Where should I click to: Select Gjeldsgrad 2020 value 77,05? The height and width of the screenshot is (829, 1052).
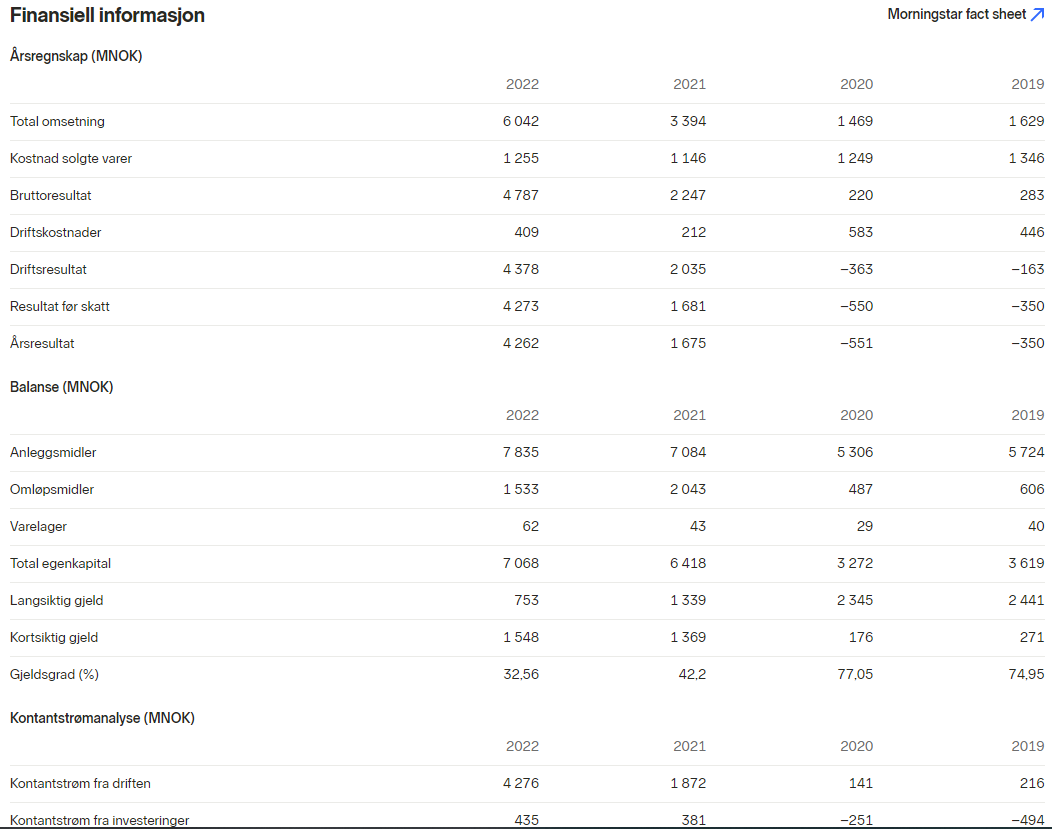[855, 673]
